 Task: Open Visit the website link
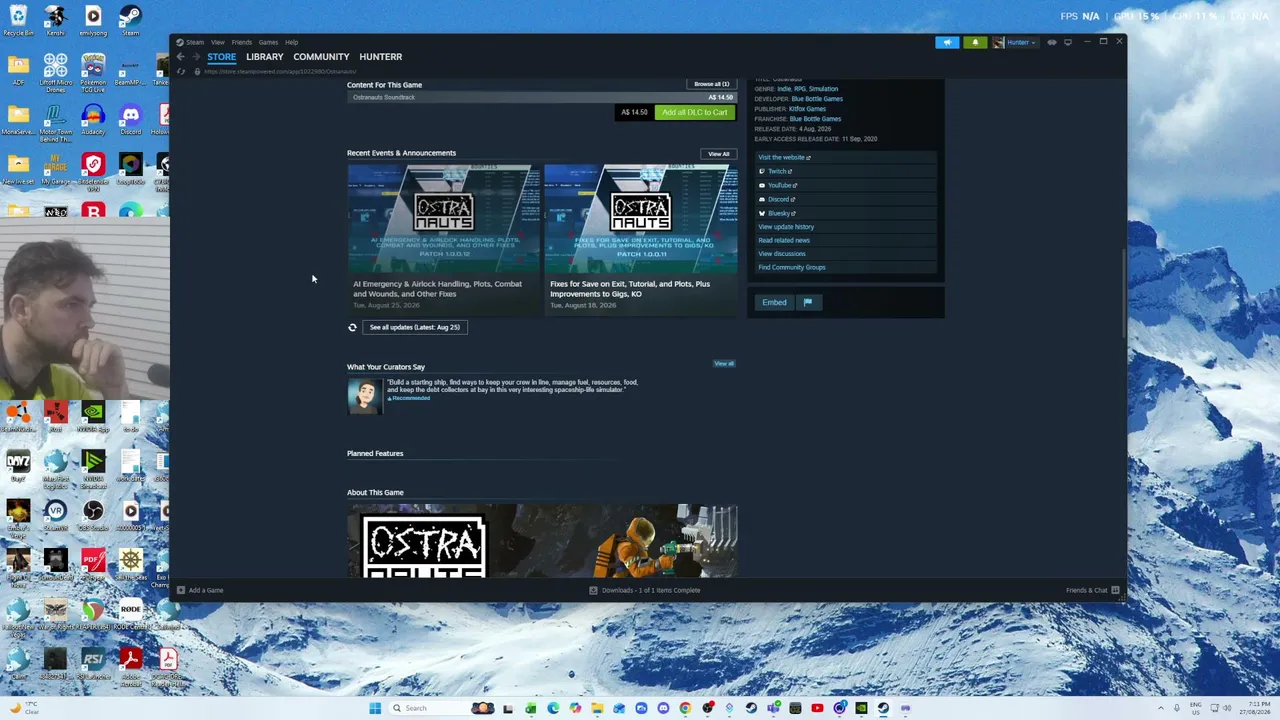coord(784,157)
